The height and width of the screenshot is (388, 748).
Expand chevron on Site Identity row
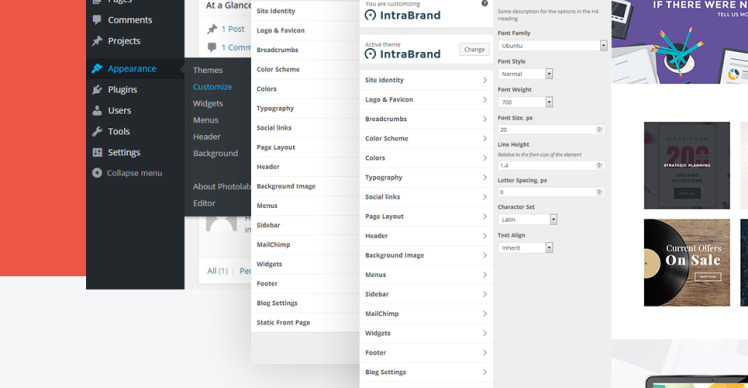[x=485, y=80]
